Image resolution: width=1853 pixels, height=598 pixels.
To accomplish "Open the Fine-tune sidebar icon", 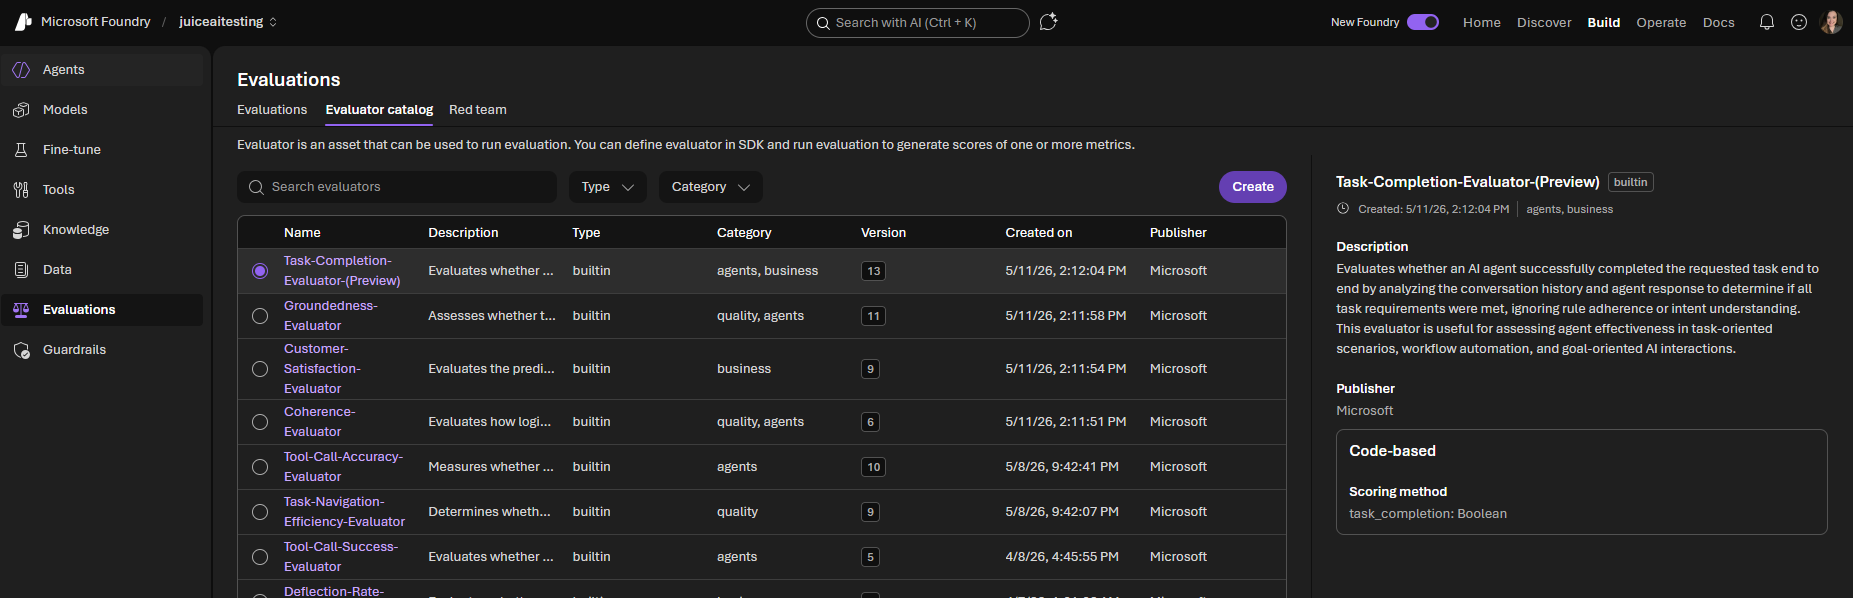I will (x=21, y=150).
